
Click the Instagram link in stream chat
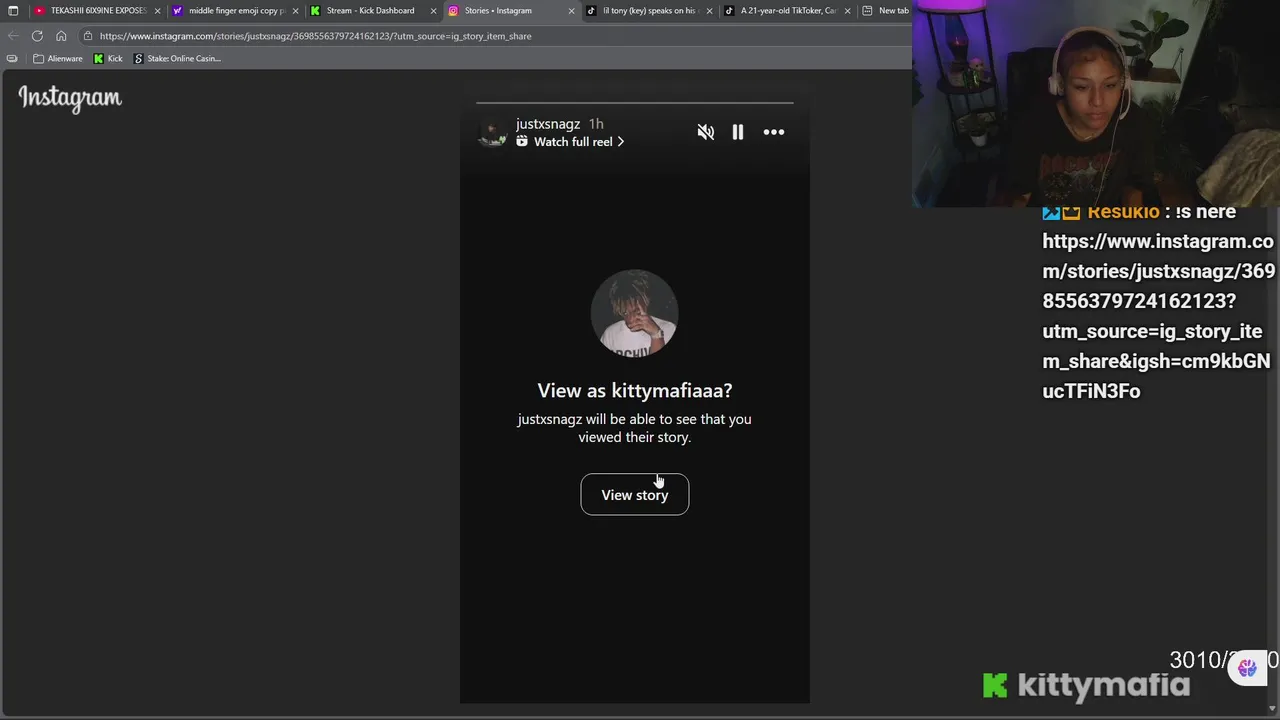pyautogui.click(x=1158, y=316)
